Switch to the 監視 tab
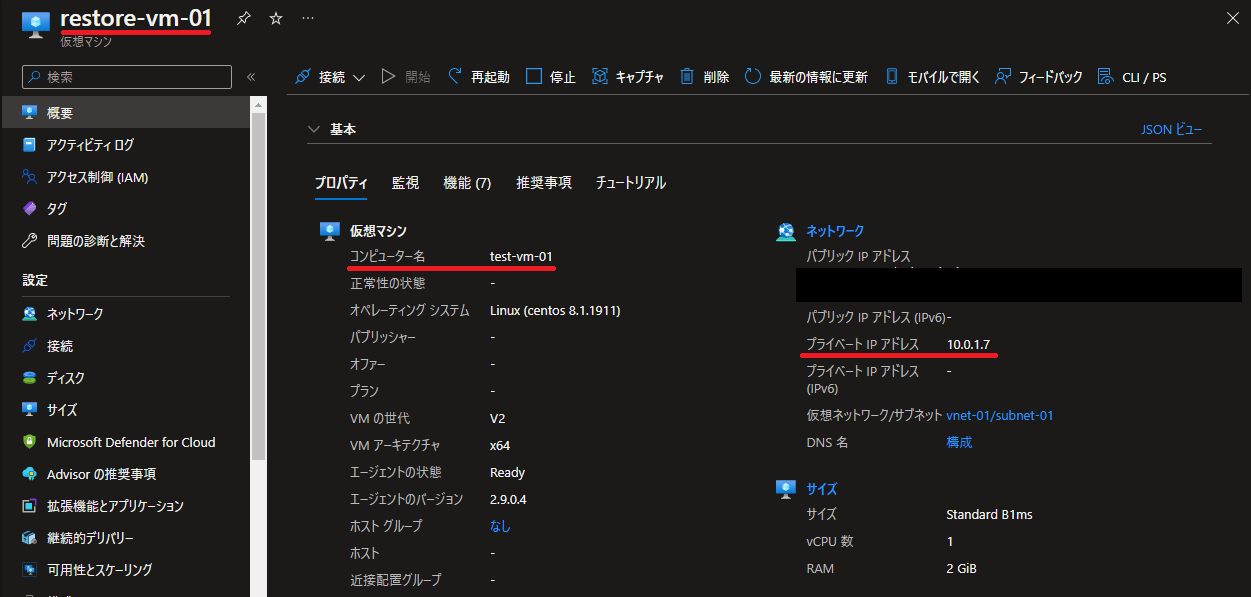Screen dimensions: 1251x597 point(405,183)
